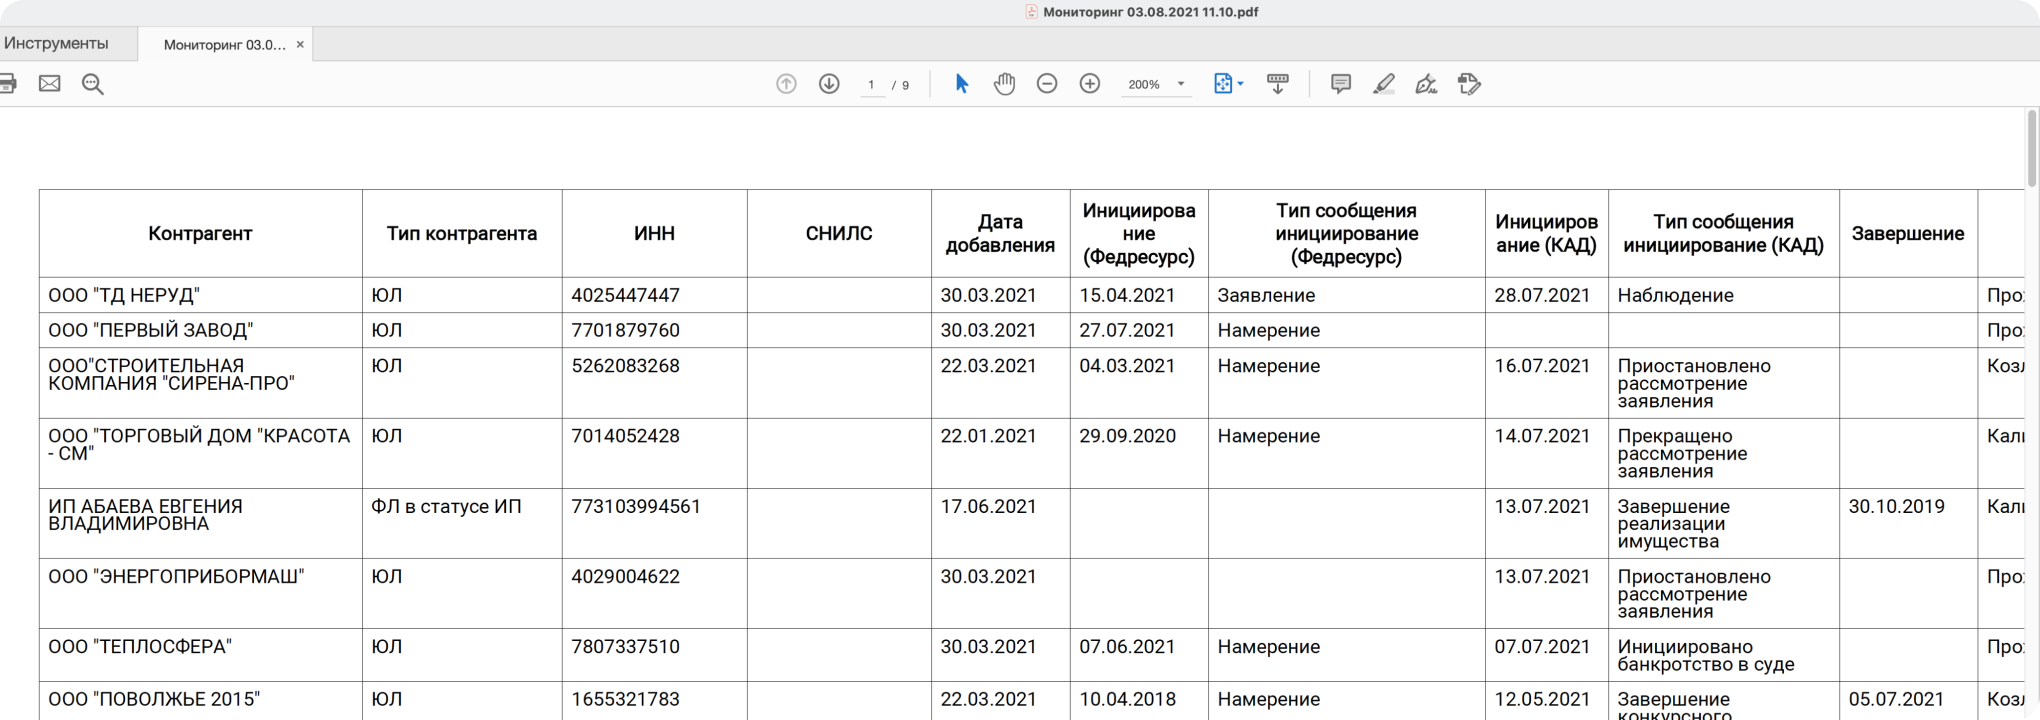Open the find text magnifier tool
The image size is (2040, 720).
click(x=93, y=84)
